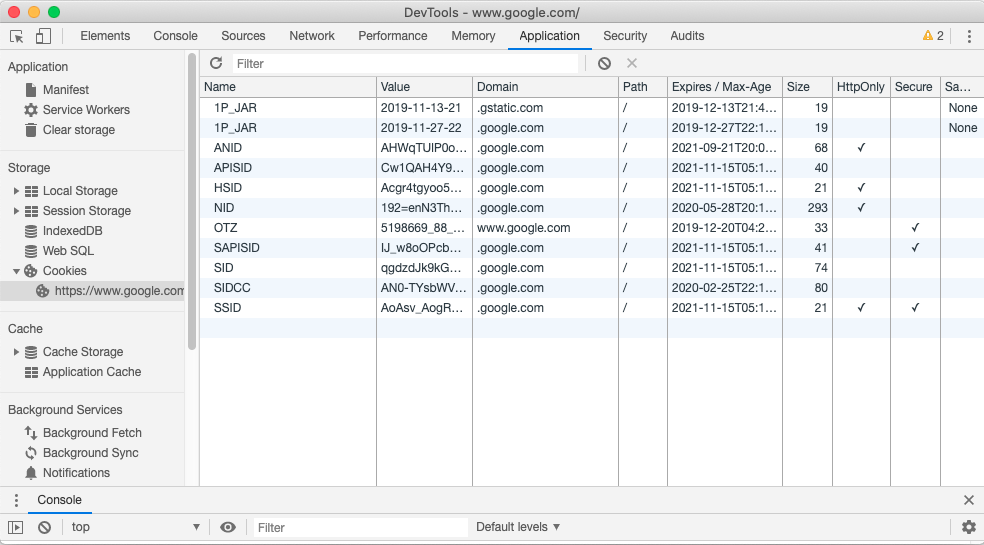Show the console sidebar
The width and height of the screenshot is (984, 545).
[16, 527]
